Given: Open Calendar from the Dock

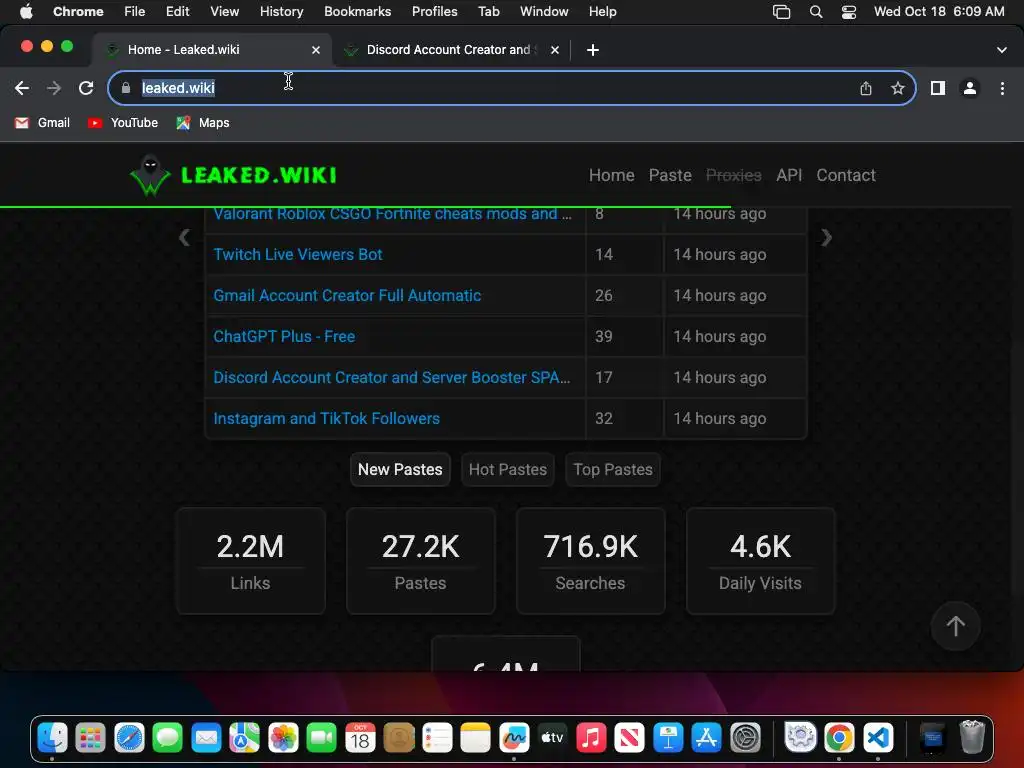Looking at the screenshot, I should click(x=360, y=739).
